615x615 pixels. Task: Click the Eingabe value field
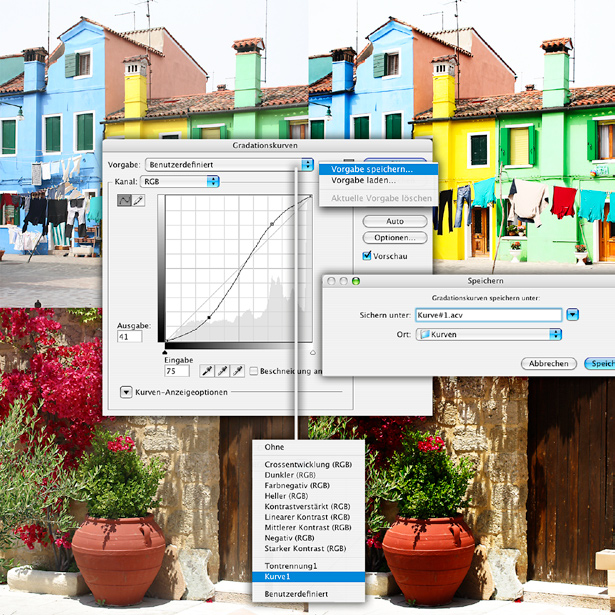tap(177, 371)
